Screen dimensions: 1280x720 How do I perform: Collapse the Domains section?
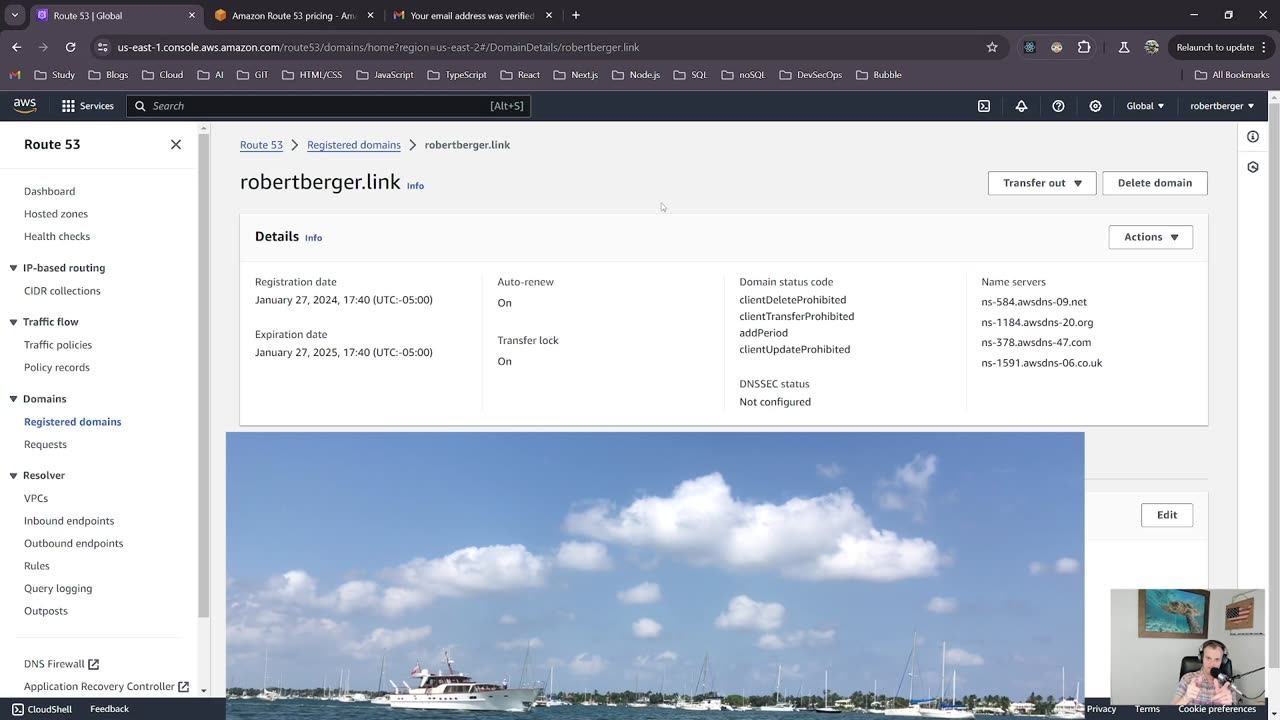tap(13, 399)
